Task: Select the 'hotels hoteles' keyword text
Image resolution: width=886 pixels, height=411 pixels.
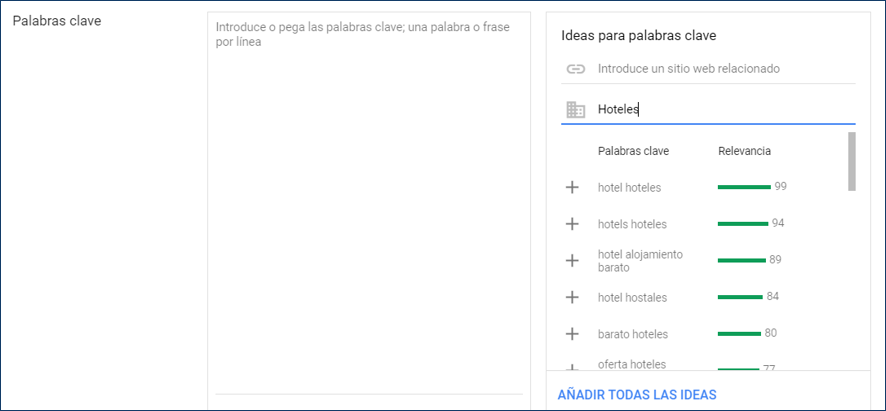Action: (x=632, y=224)
